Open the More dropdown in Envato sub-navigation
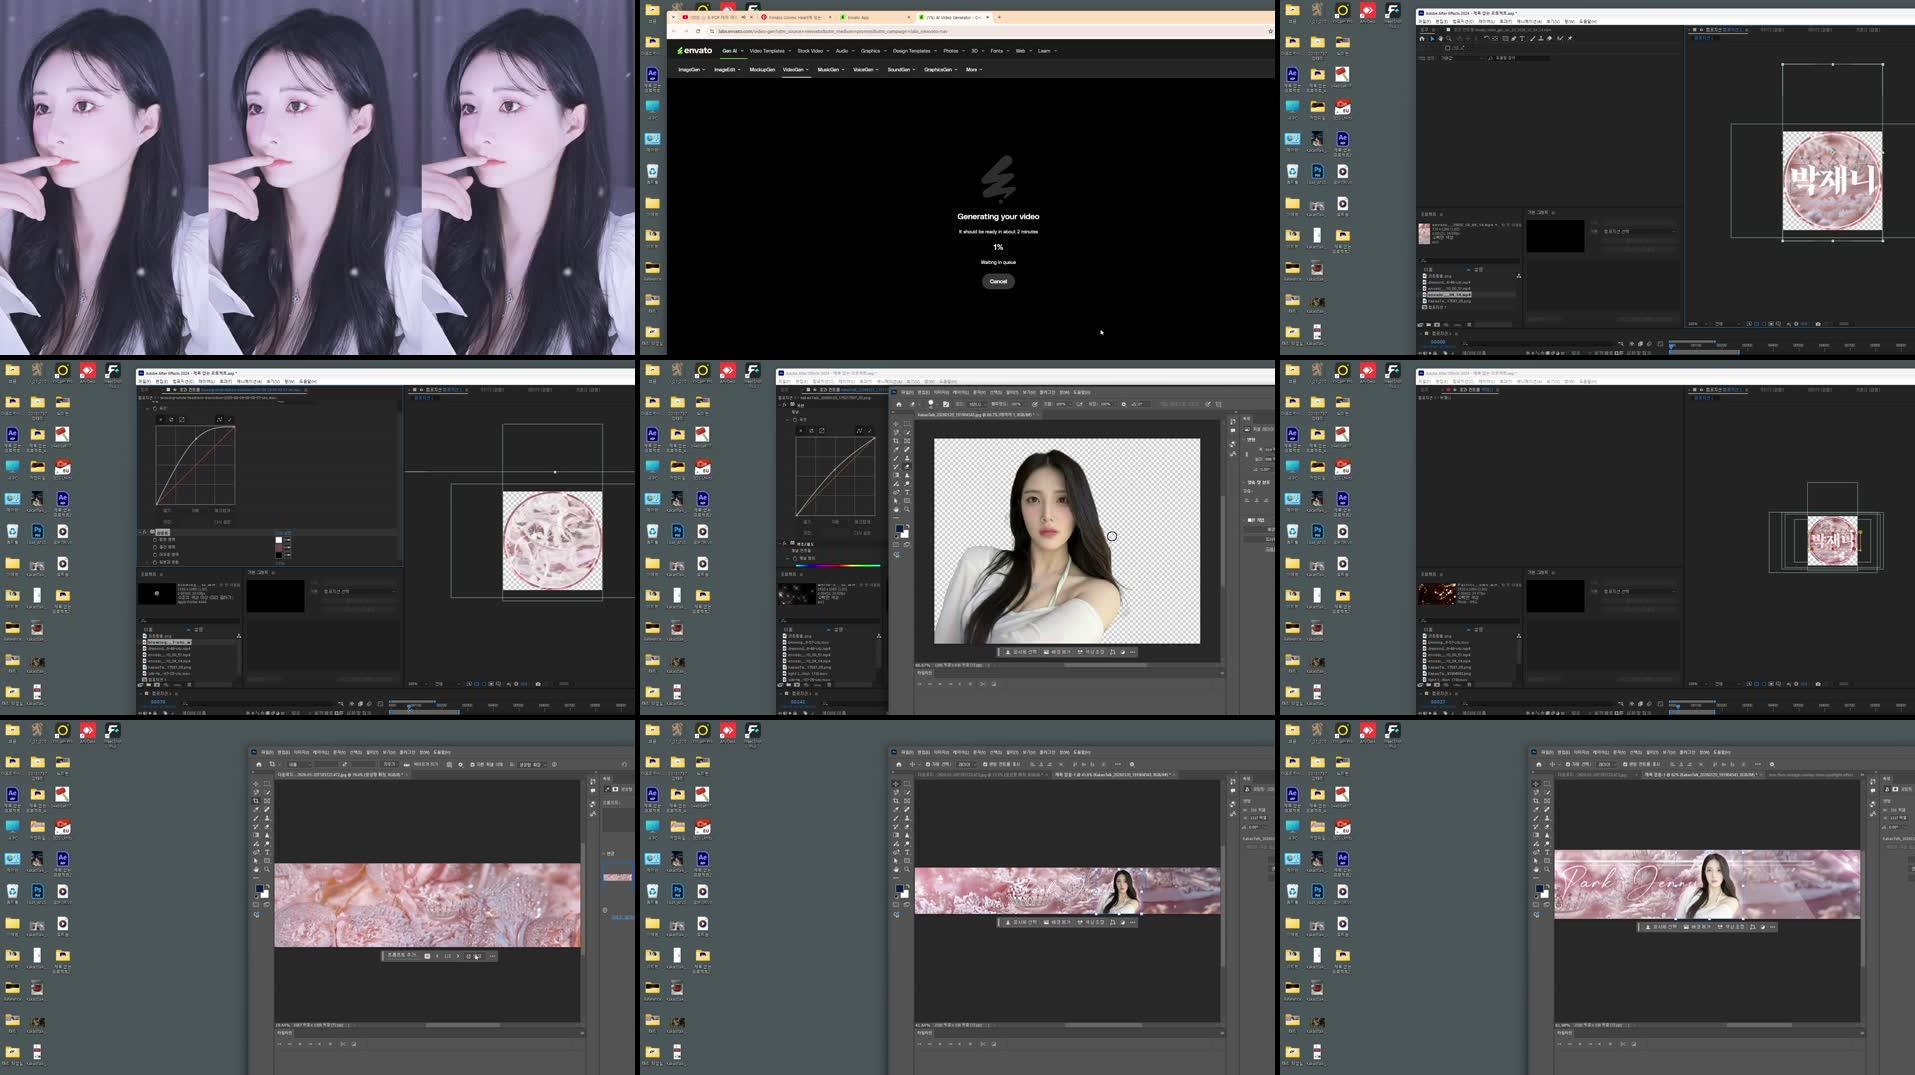This screenshot has height=1075, width=1915. tap(971, 70)
